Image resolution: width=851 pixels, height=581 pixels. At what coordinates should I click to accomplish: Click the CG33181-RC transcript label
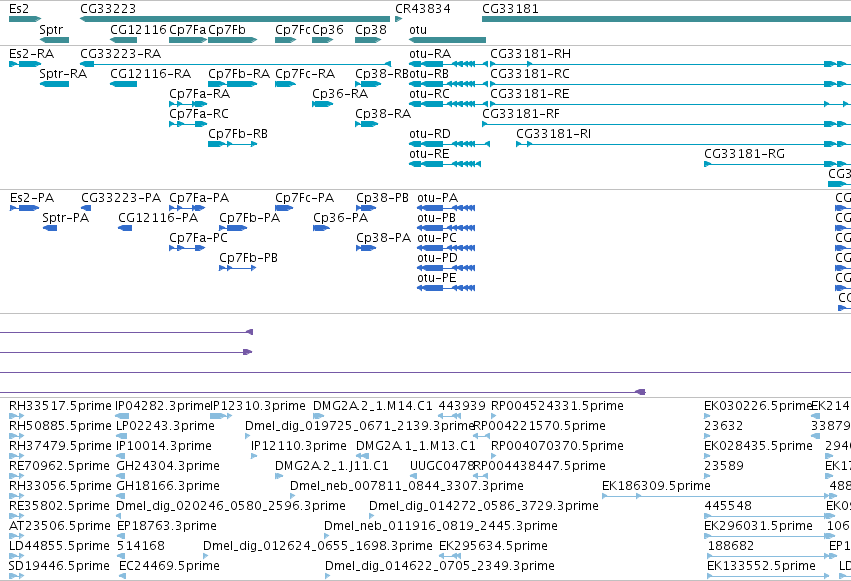tap(530, 74)
